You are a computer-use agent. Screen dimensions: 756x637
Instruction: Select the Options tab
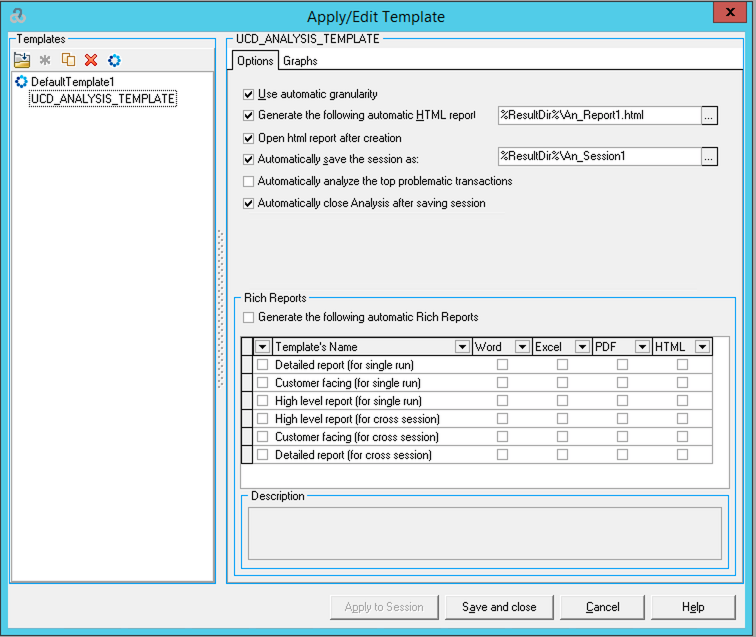255,61
